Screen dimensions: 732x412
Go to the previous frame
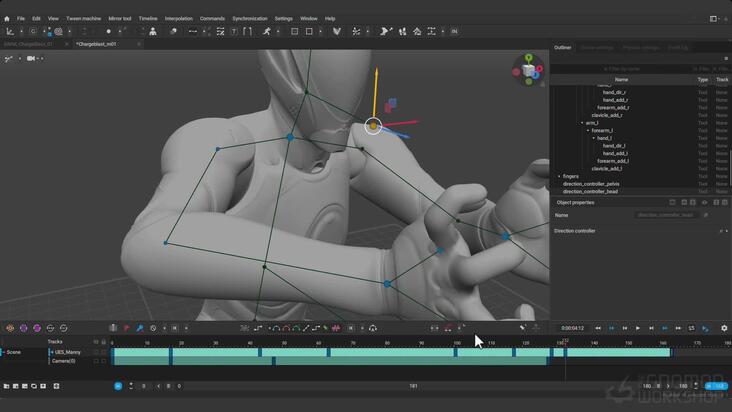tap(625, 328)
